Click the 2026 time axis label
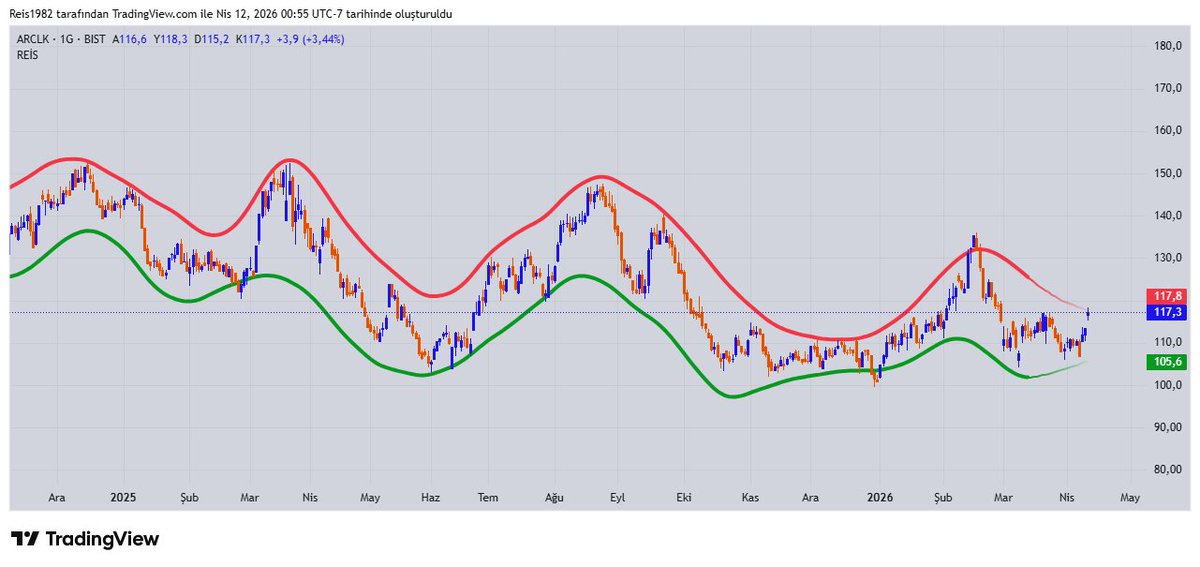Image resolution: width=1200 pixels, height=567 pixels. [880, 497]
